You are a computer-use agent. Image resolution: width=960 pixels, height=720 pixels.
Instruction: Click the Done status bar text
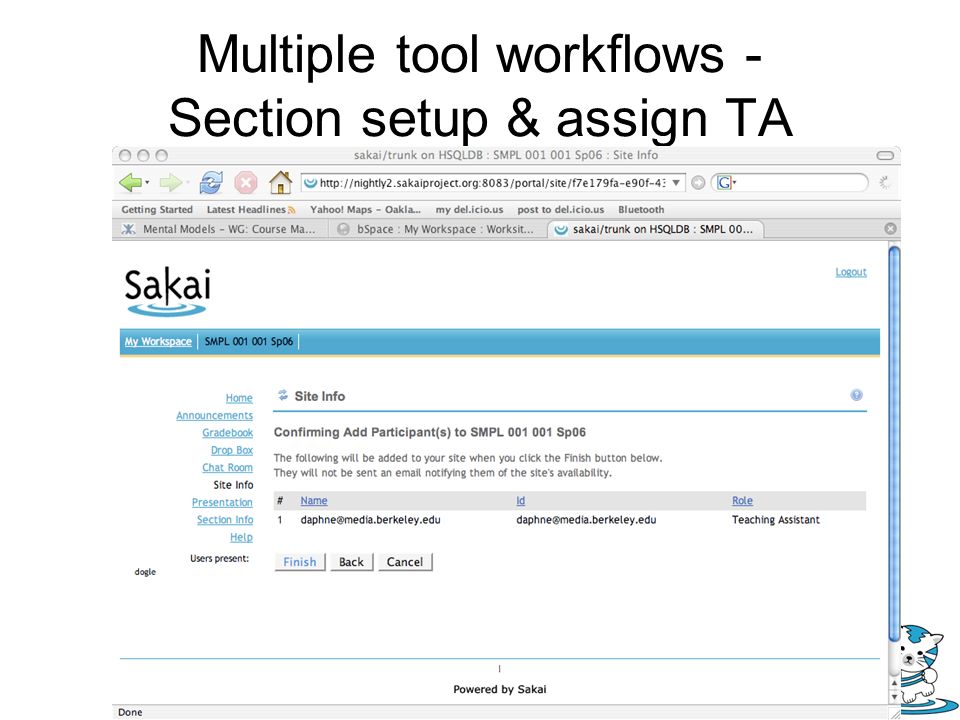[x=130, y=712]
